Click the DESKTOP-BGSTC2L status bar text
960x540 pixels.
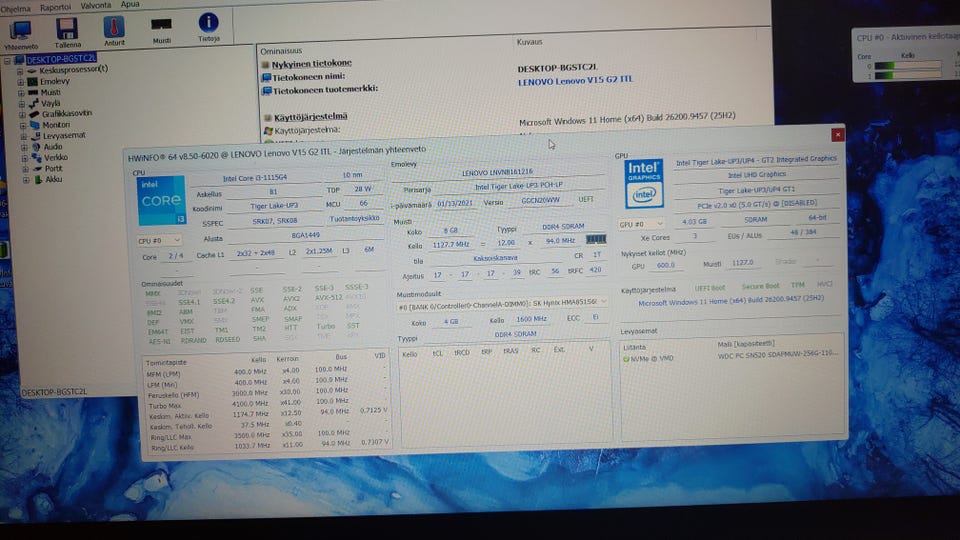tap(54, 392)
